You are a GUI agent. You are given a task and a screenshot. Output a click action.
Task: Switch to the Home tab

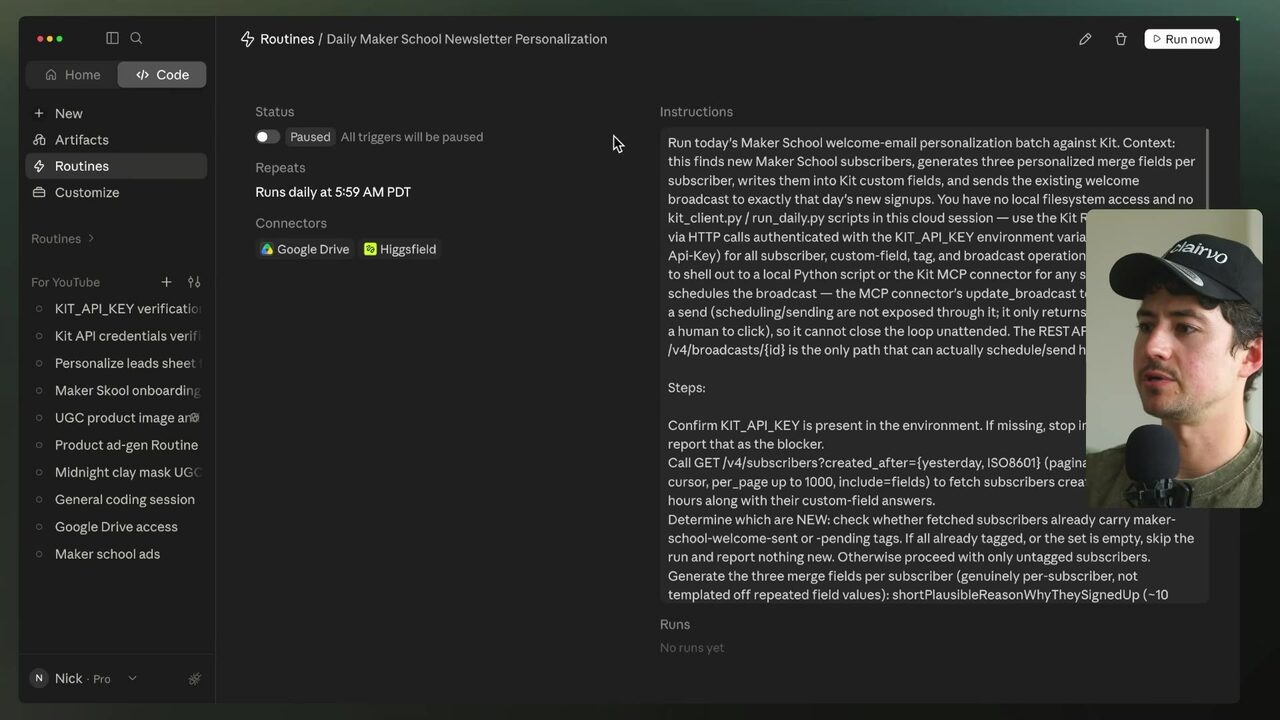[x=72, y=75]
